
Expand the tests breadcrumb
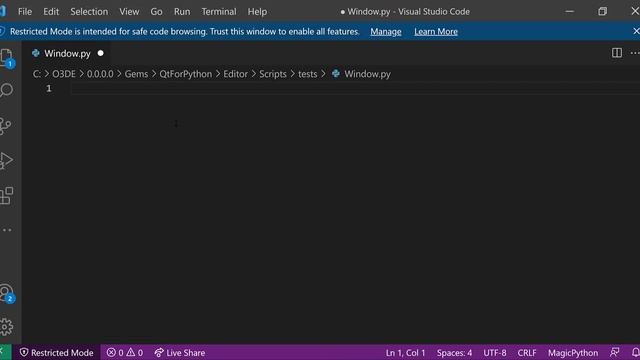[x=307, y=74]
